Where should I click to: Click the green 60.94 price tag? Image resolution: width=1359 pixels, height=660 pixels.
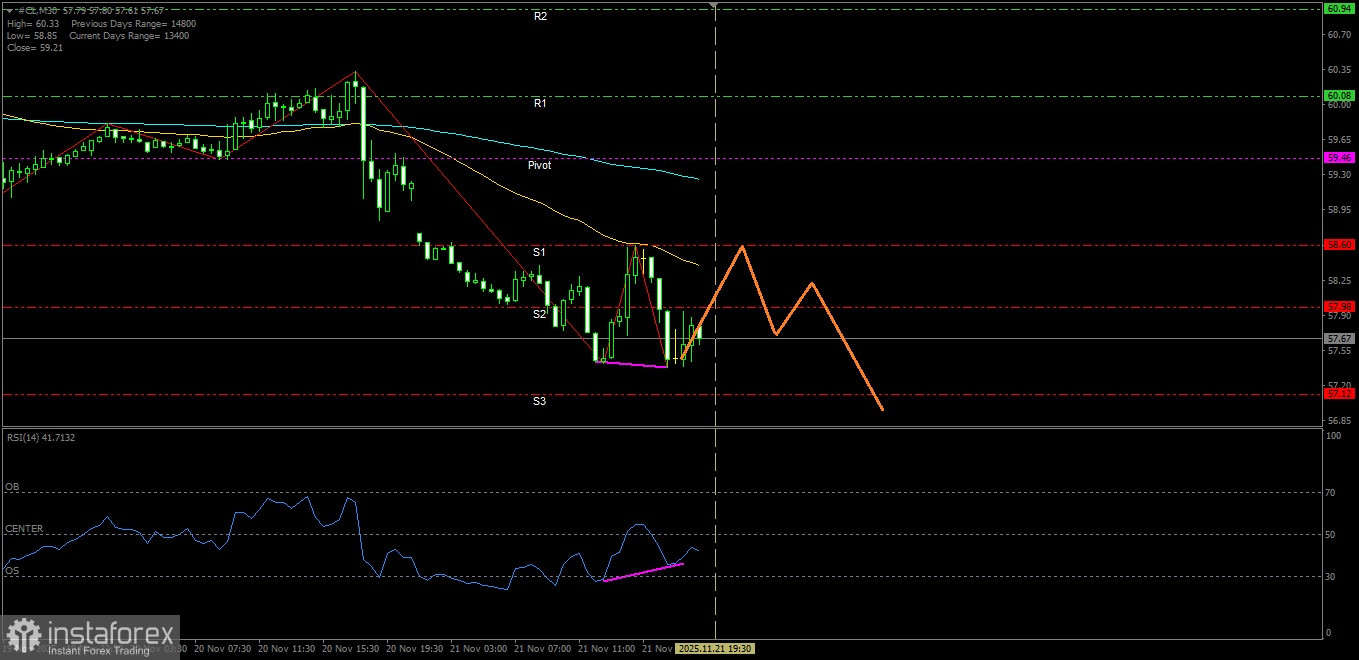[1337, 9]
